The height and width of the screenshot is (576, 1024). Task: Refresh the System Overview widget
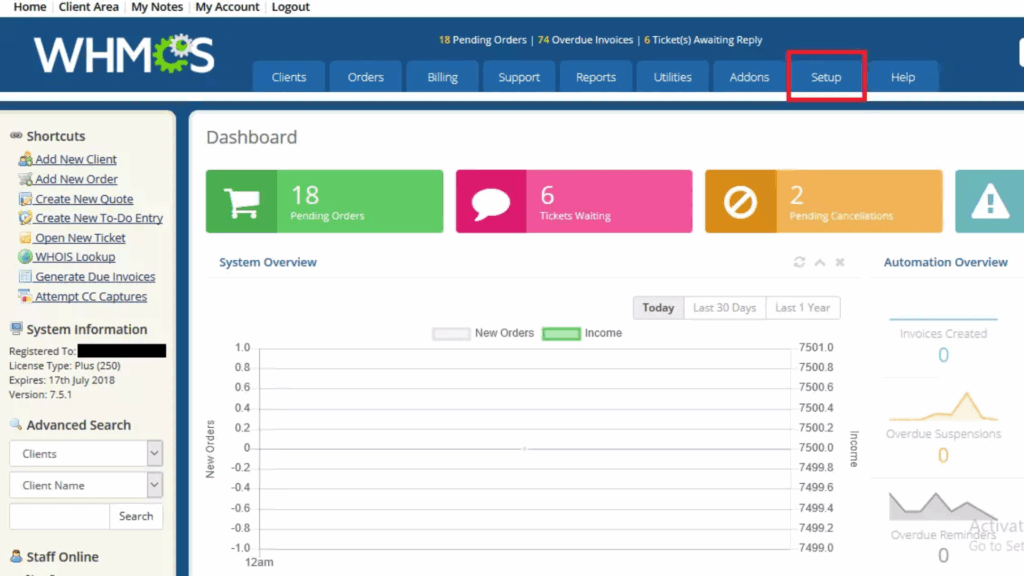click(799, 262)
